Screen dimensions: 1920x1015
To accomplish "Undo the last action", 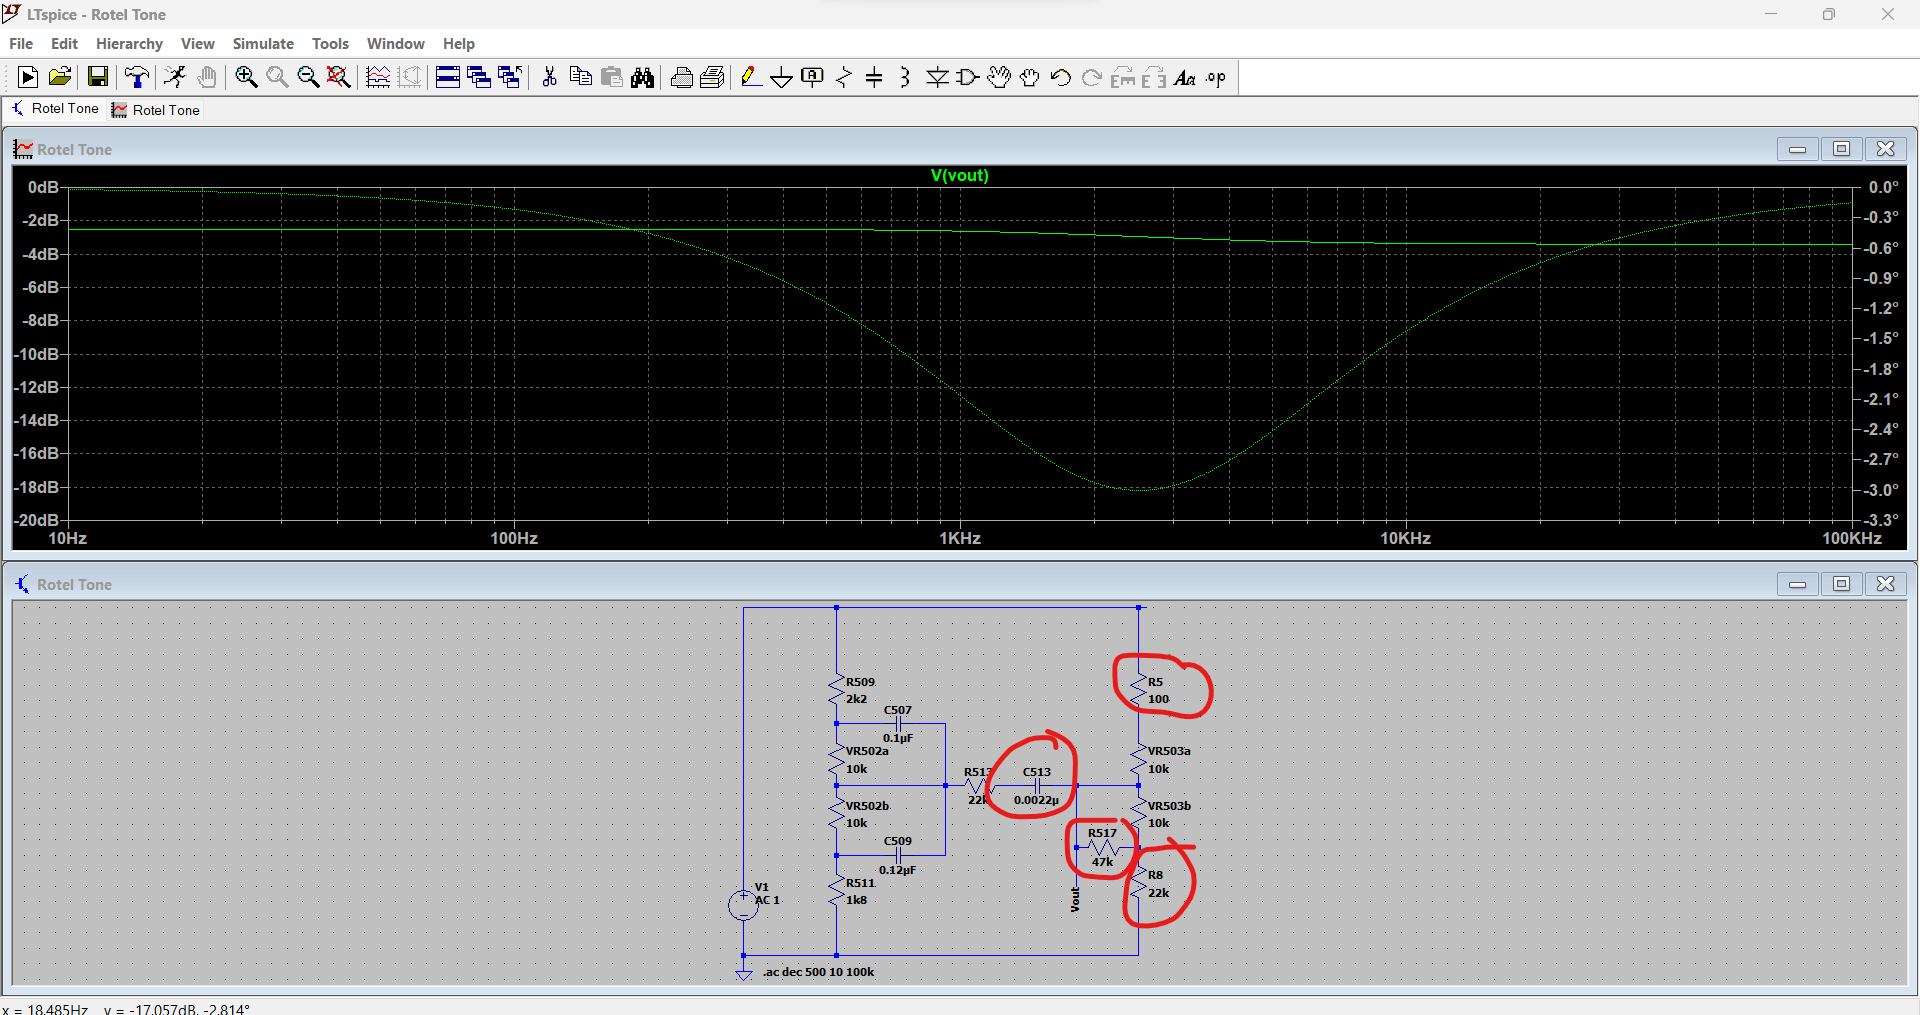I will pos(1061,77).
